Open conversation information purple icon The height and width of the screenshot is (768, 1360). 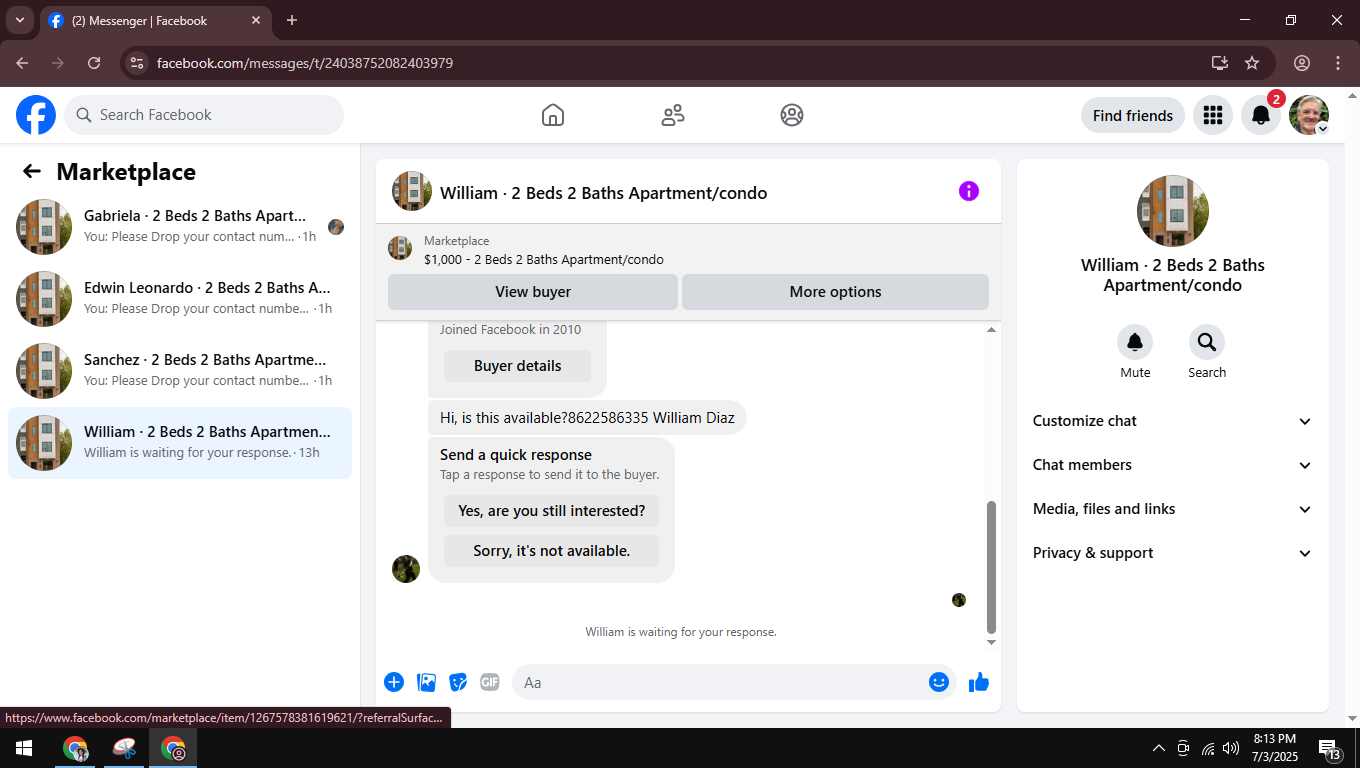click(x=969, y=191)
